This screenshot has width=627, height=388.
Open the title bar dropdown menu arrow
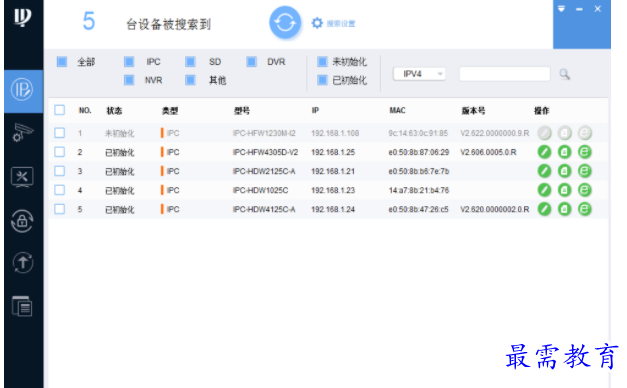pos(561,9)
